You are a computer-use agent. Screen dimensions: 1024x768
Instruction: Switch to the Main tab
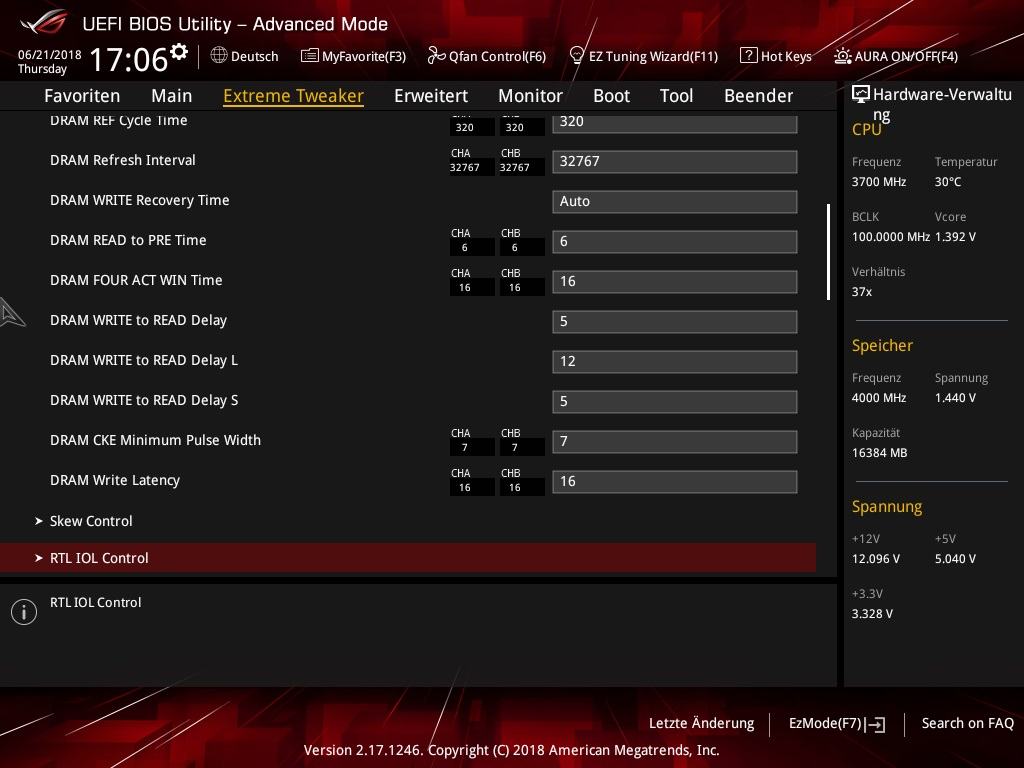click(172, 96)
